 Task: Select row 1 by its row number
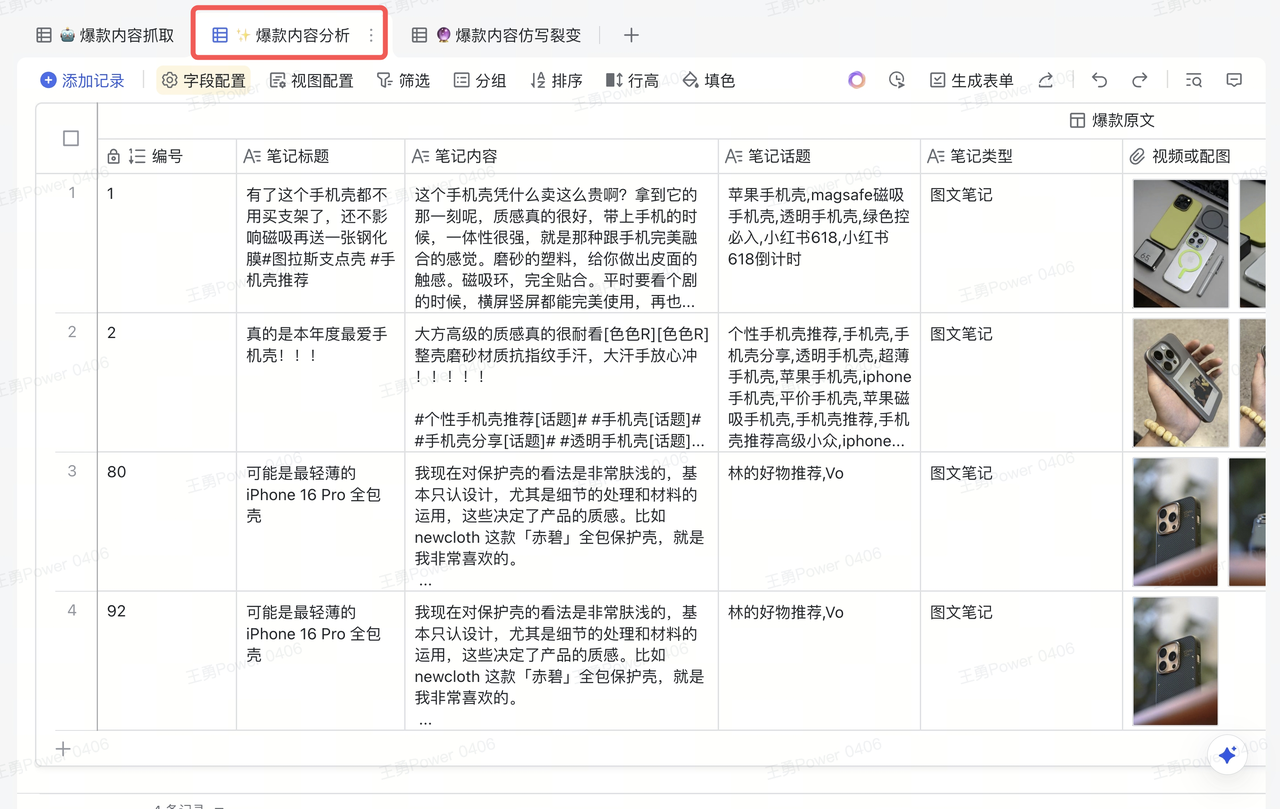(x=71, y=193)
